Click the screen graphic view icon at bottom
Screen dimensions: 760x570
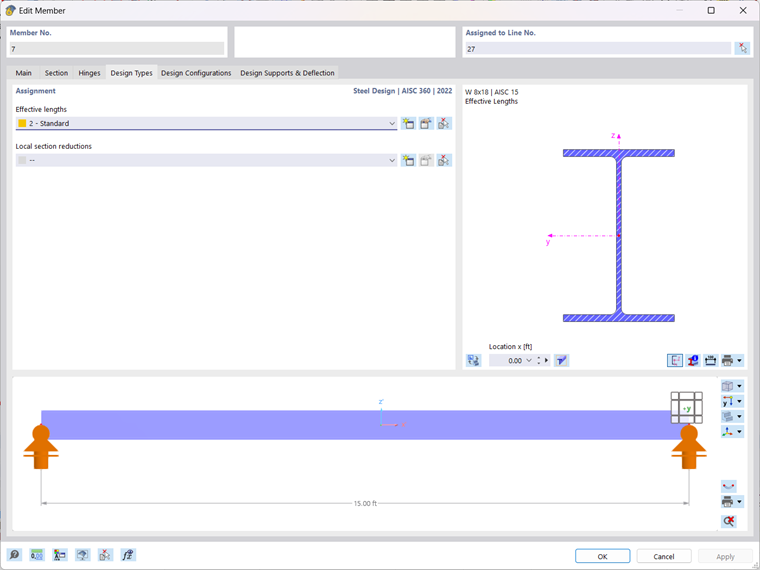point(83,555)
